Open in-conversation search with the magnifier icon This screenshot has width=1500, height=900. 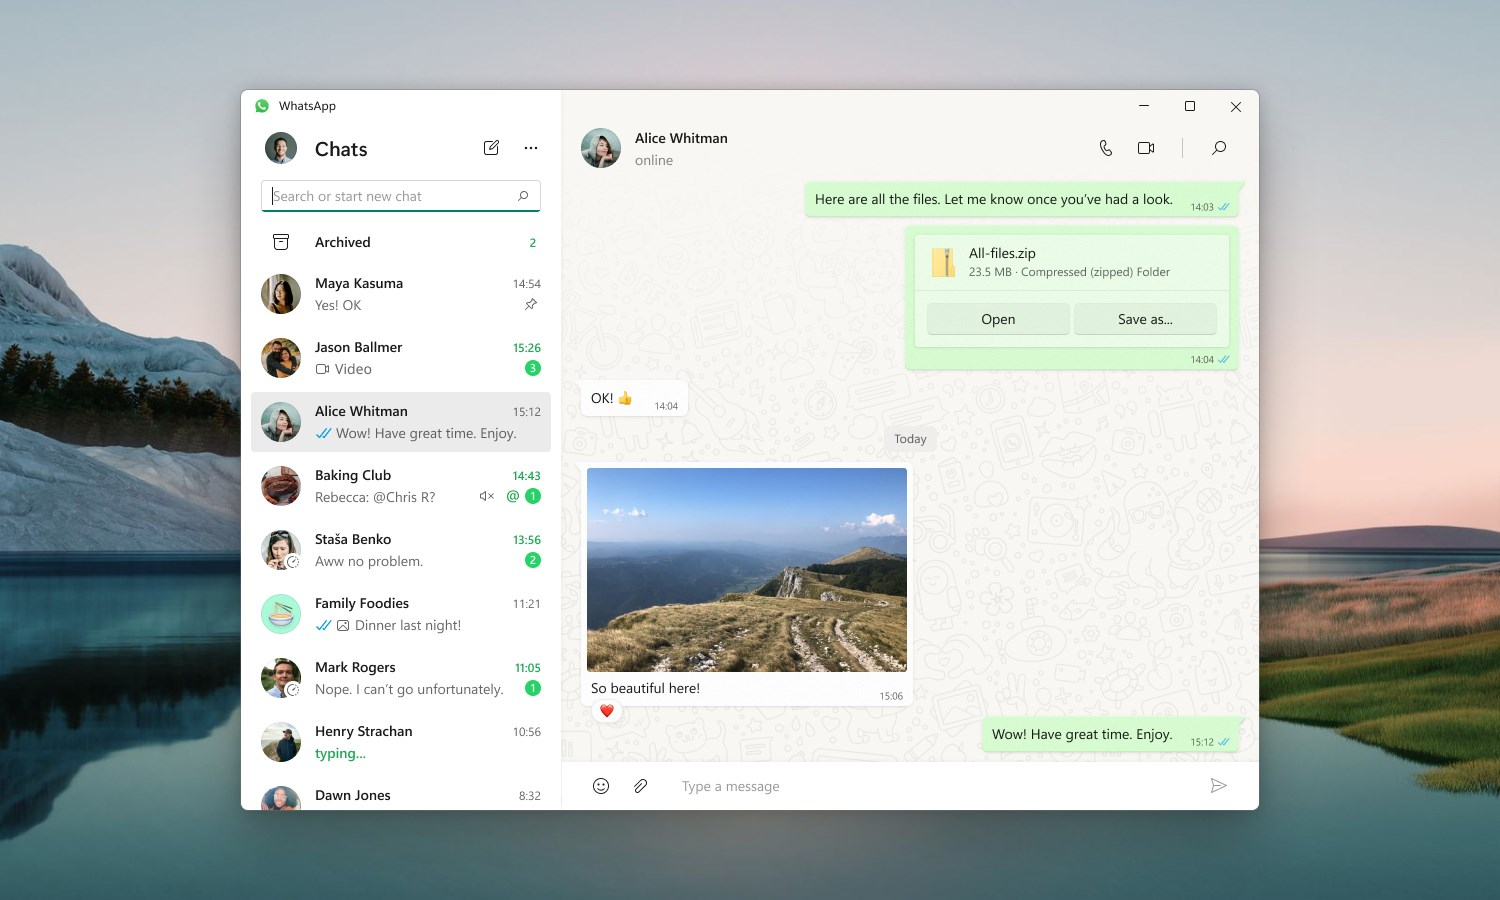pos(1219,147)
